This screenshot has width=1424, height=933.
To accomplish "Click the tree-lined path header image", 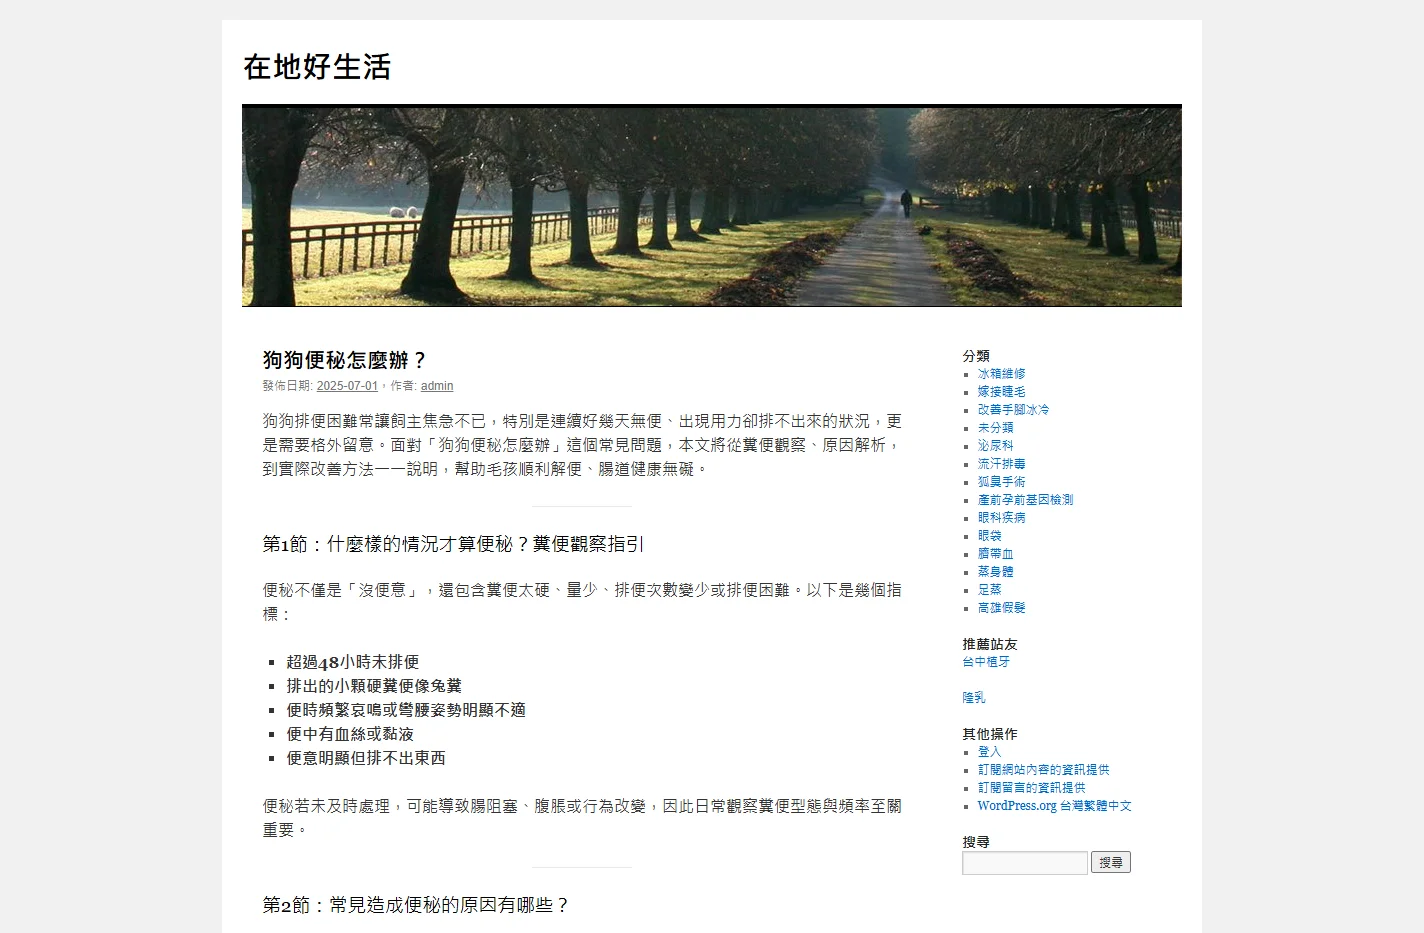I will [712, 207].
